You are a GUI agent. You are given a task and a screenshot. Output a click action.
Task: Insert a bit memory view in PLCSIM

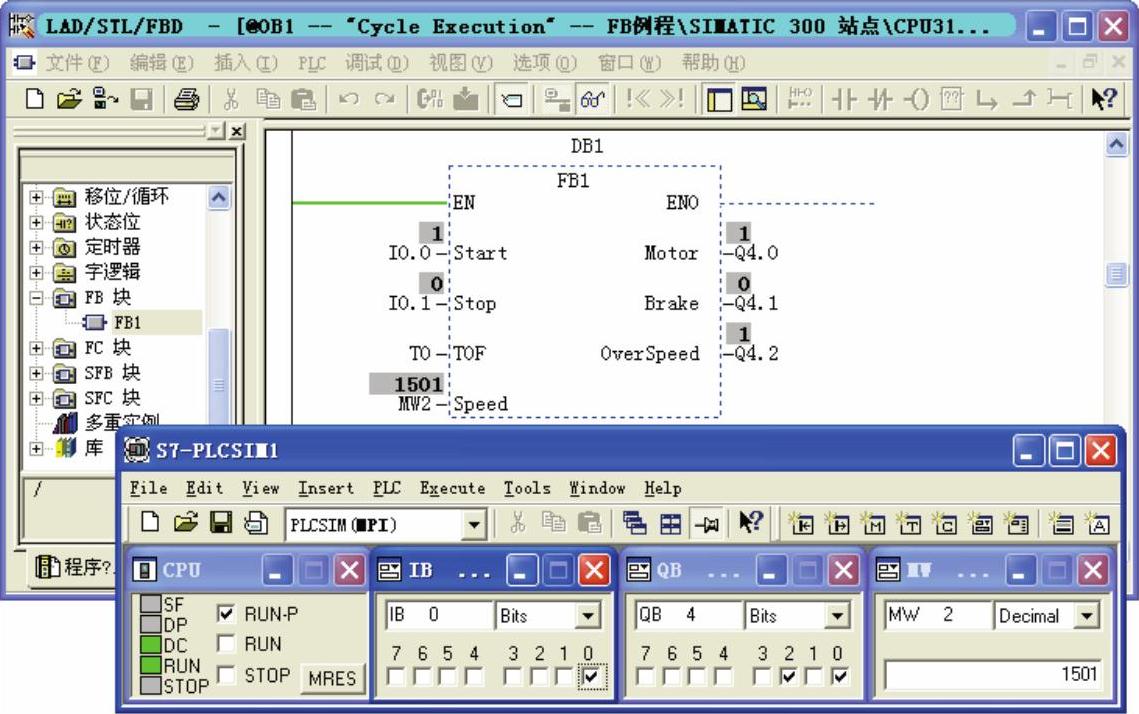(x=873, y=522)
